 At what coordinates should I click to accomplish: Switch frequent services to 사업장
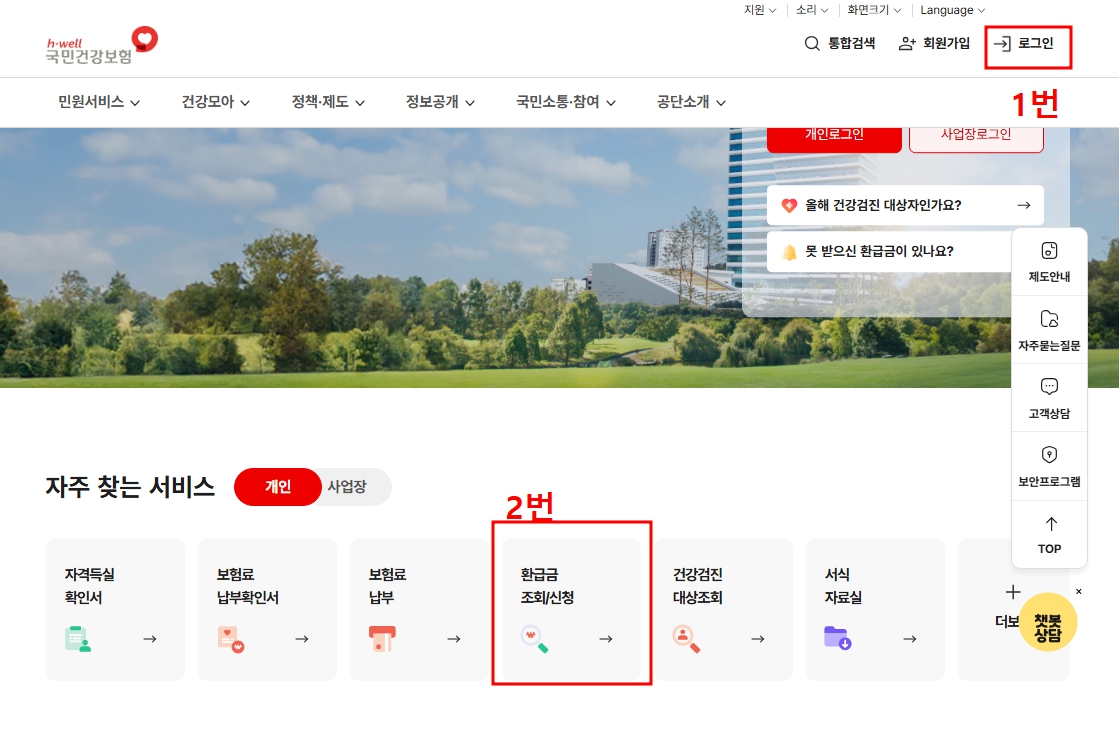coord(348,487)
